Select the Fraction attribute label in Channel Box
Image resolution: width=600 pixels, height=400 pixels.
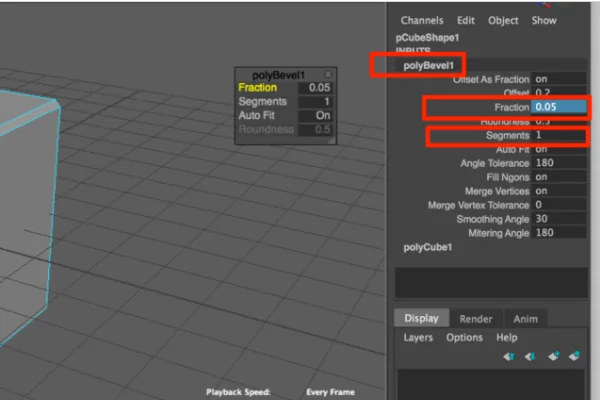click(x=512, y=107)
